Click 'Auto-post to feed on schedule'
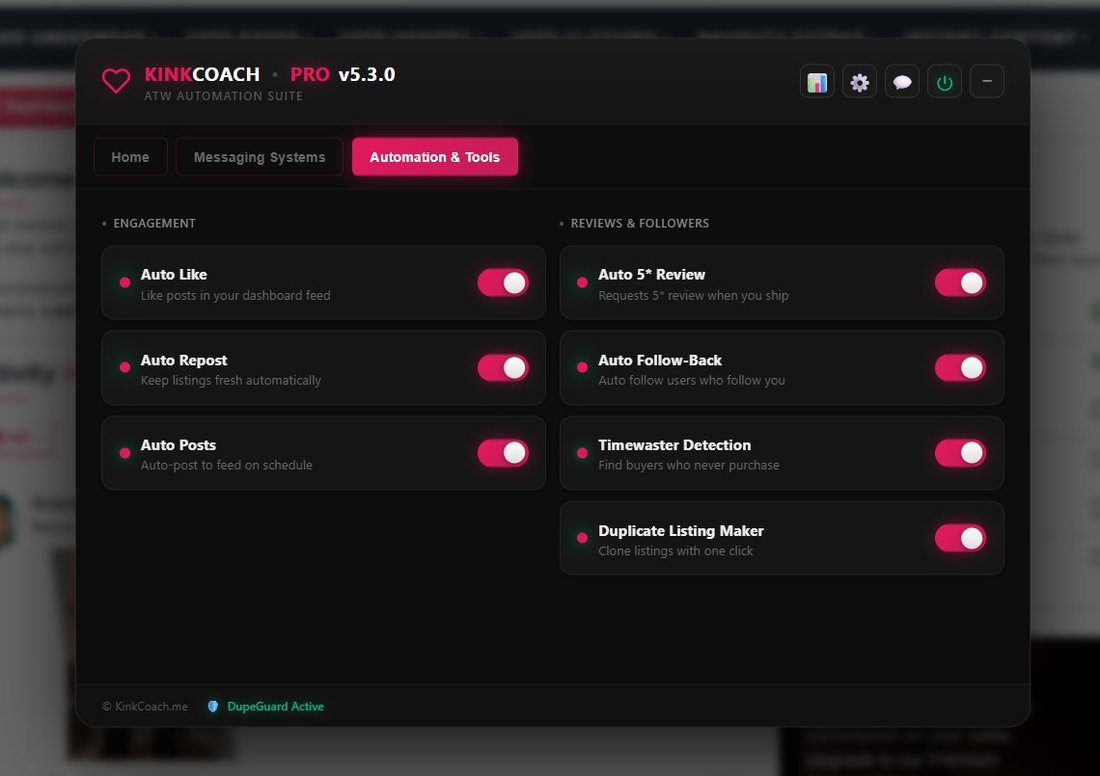The image size is (1100, 776). [x=227, y=465]
